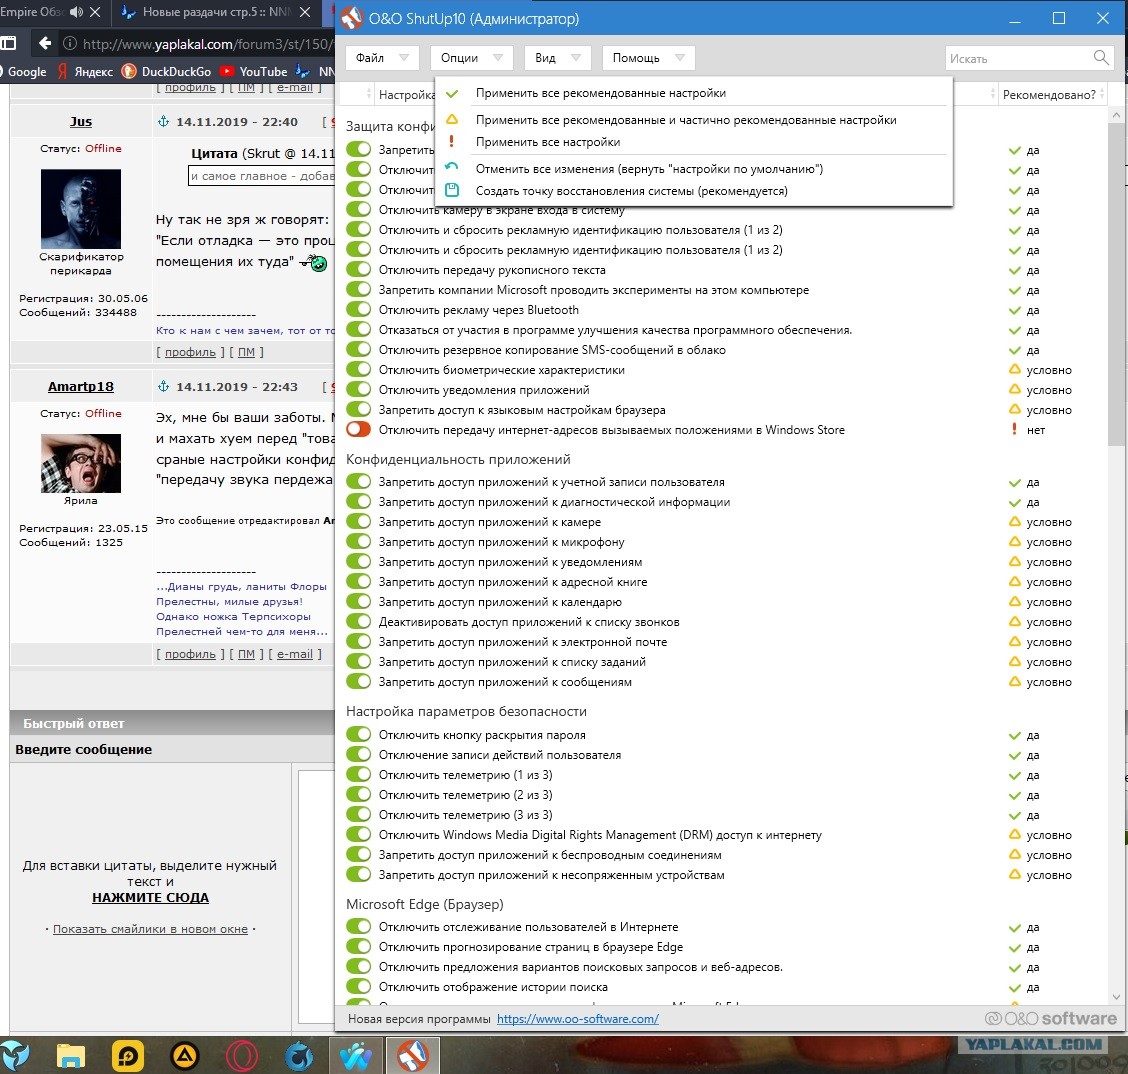Screen dimensions: 1128x1074
Task: Open the Файл dropdown menu
Action: pyautogui.click(x=382, y=58)
